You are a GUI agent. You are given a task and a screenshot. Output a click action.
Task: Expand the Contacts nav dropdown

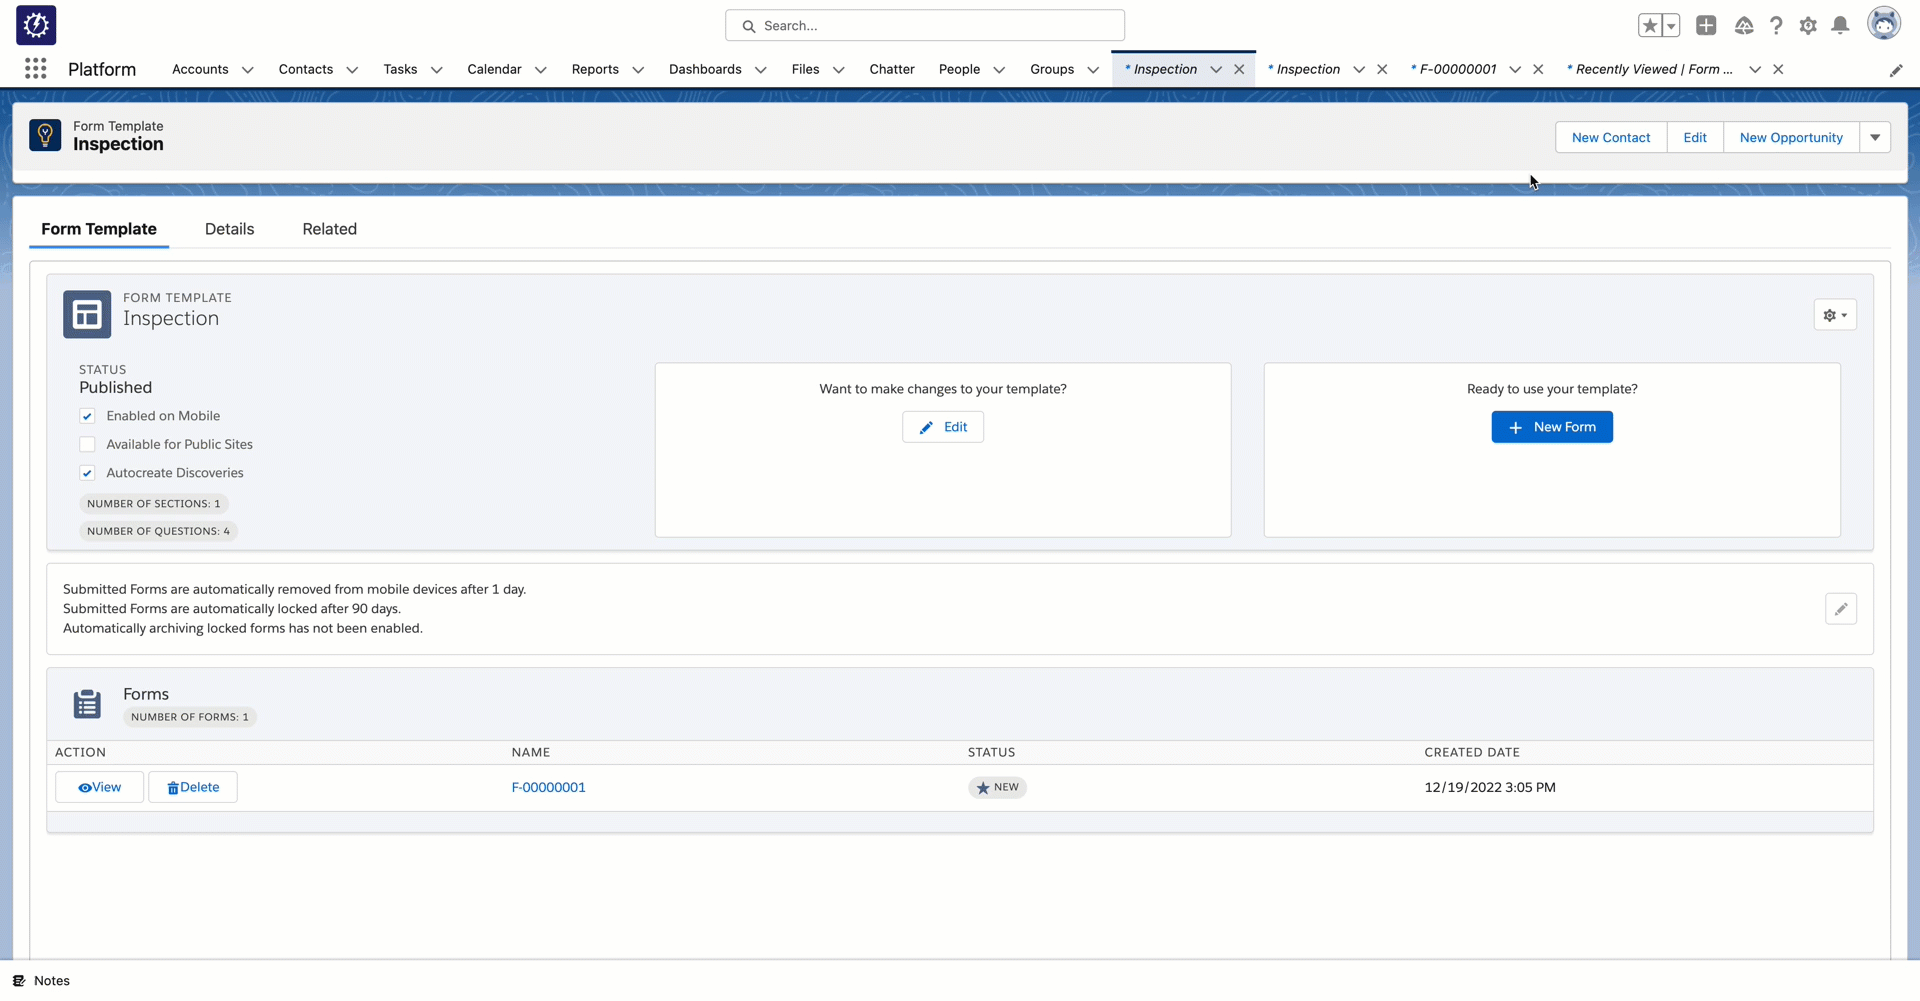point(352,70)
